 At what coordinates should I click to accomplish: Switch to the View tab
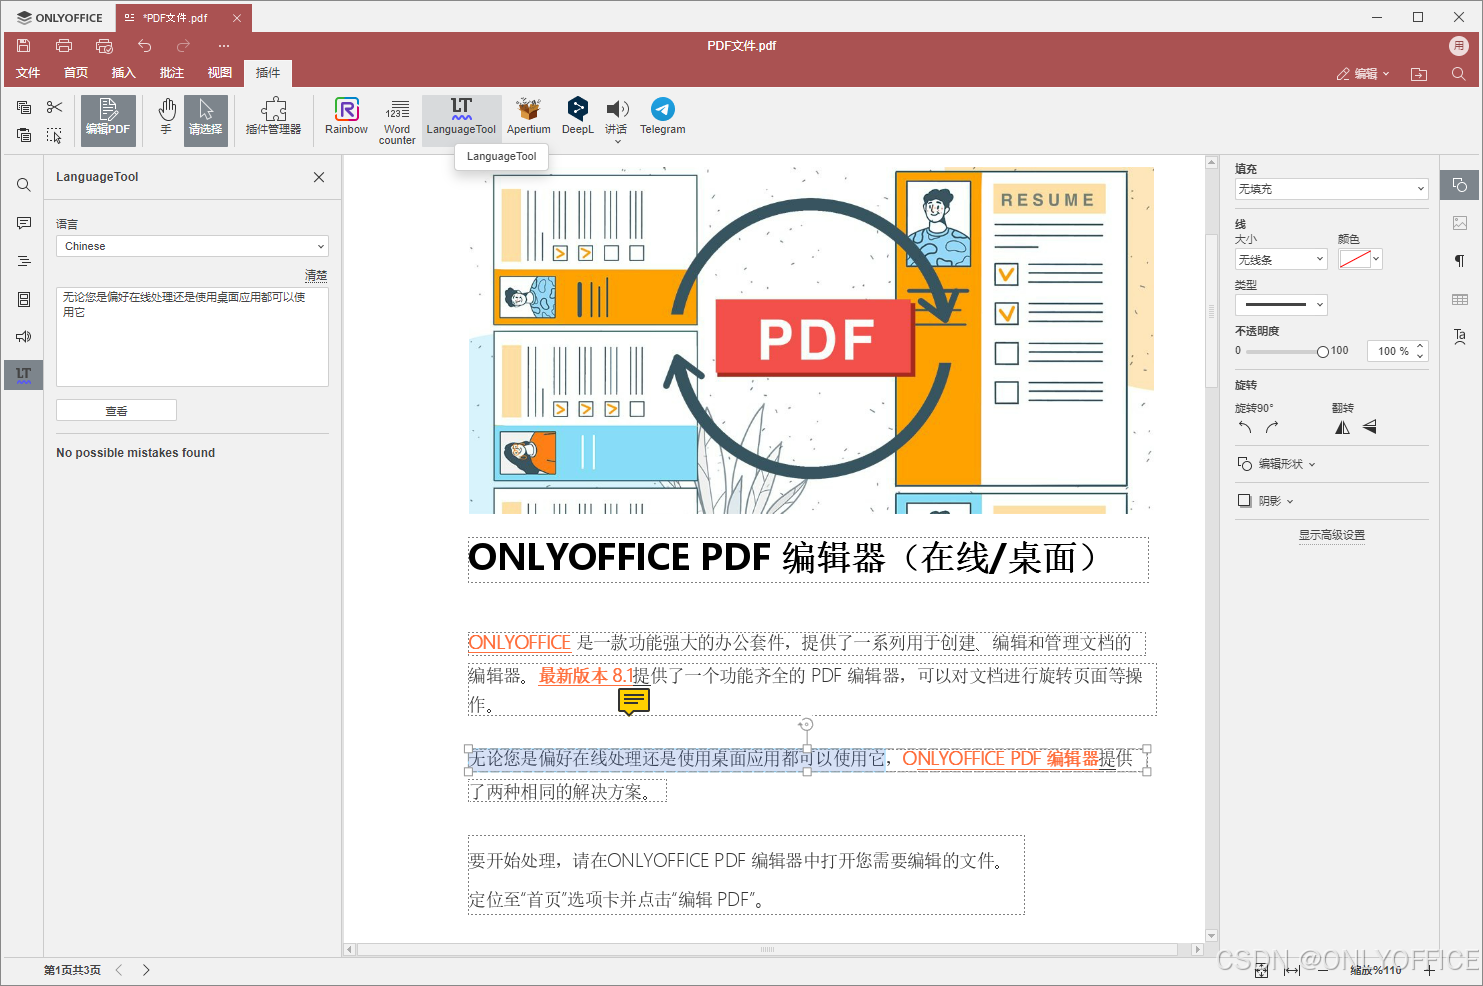coord(220,73)
